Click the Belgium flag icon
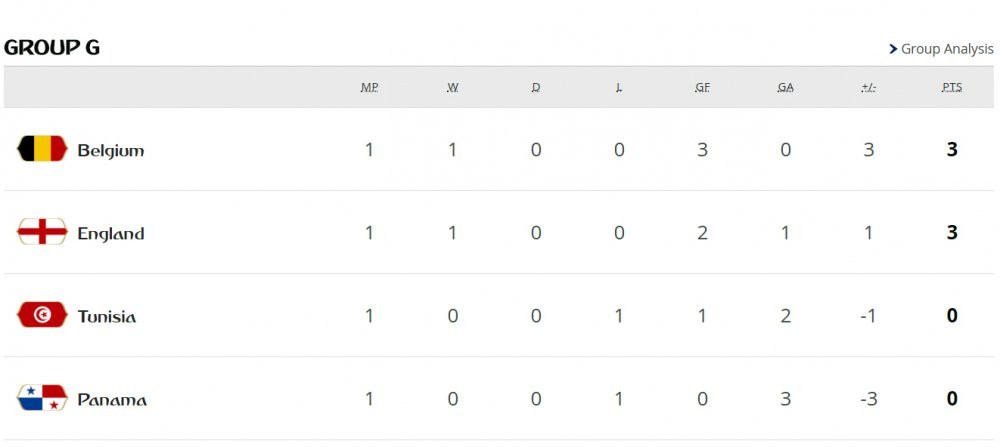This screenshot has height=447, width=1000. tap(42, 149)
